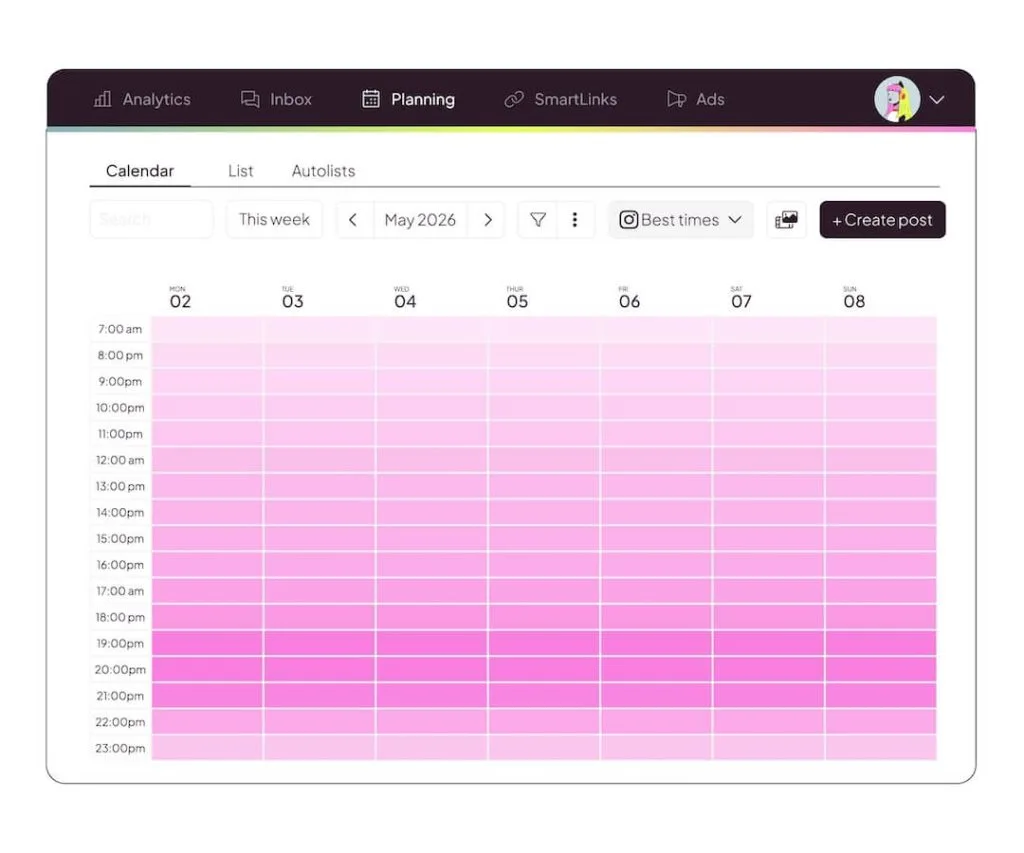The height and width of the screenshot is (853, 1024).
Task: Select the Planning calendar icon
Action: point(371,99)
